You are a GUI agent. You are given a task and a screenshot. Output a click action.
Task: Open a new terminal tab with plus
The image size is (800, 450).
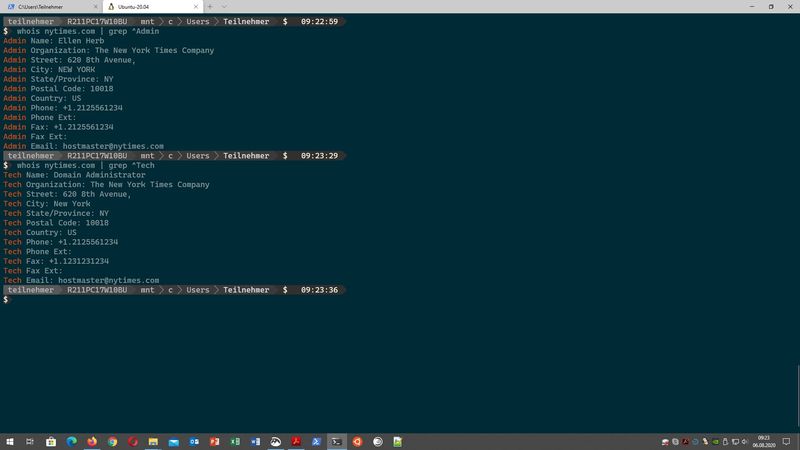click(x=210, y=7)
